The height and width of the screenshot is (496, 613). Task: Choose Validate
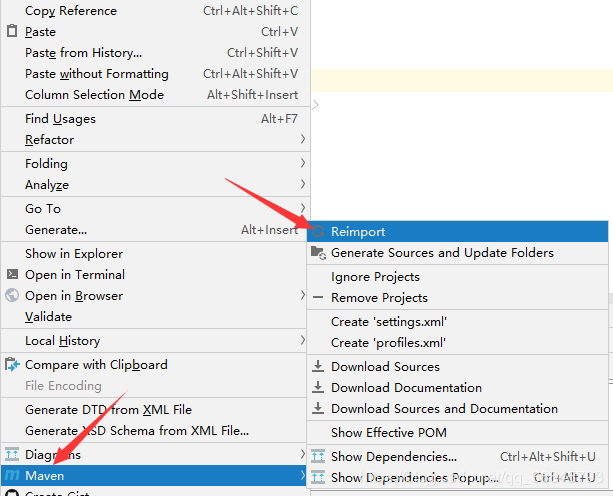155,317
